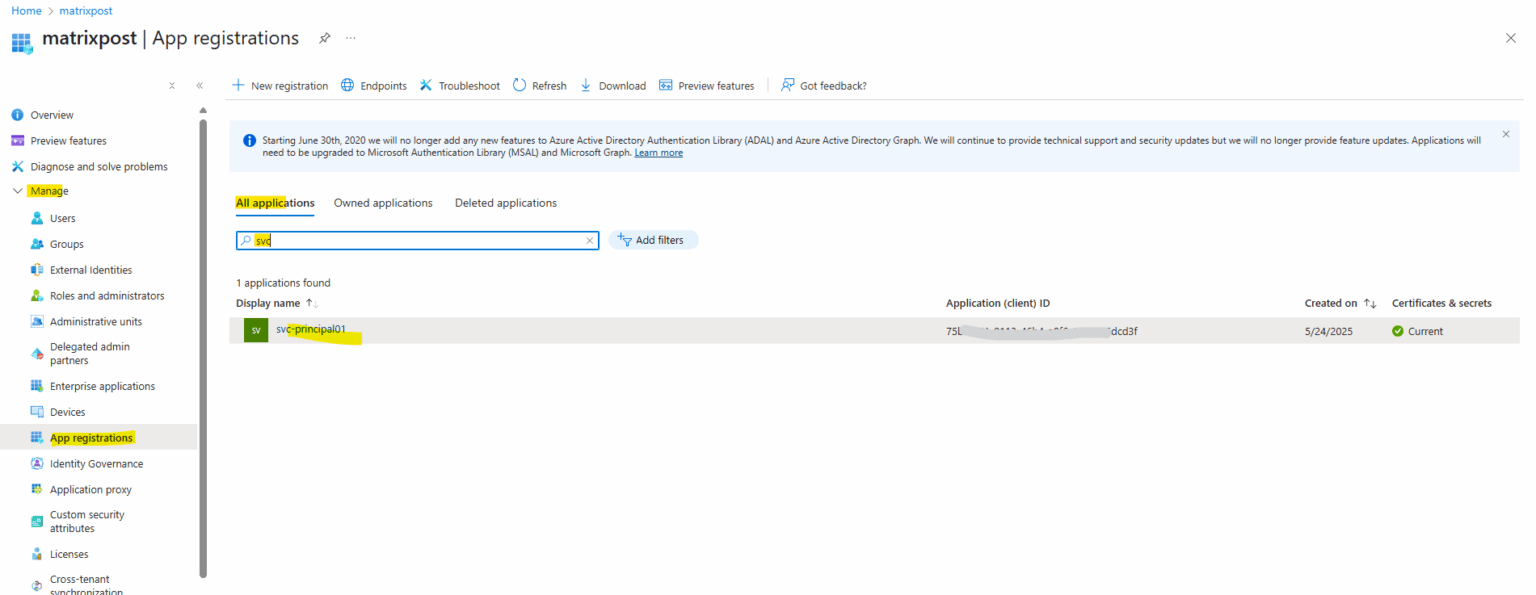Viewport: 1536px width, 595px height.
Task: Open the Learn more link about MSAL
Action: tap(658, 152)
